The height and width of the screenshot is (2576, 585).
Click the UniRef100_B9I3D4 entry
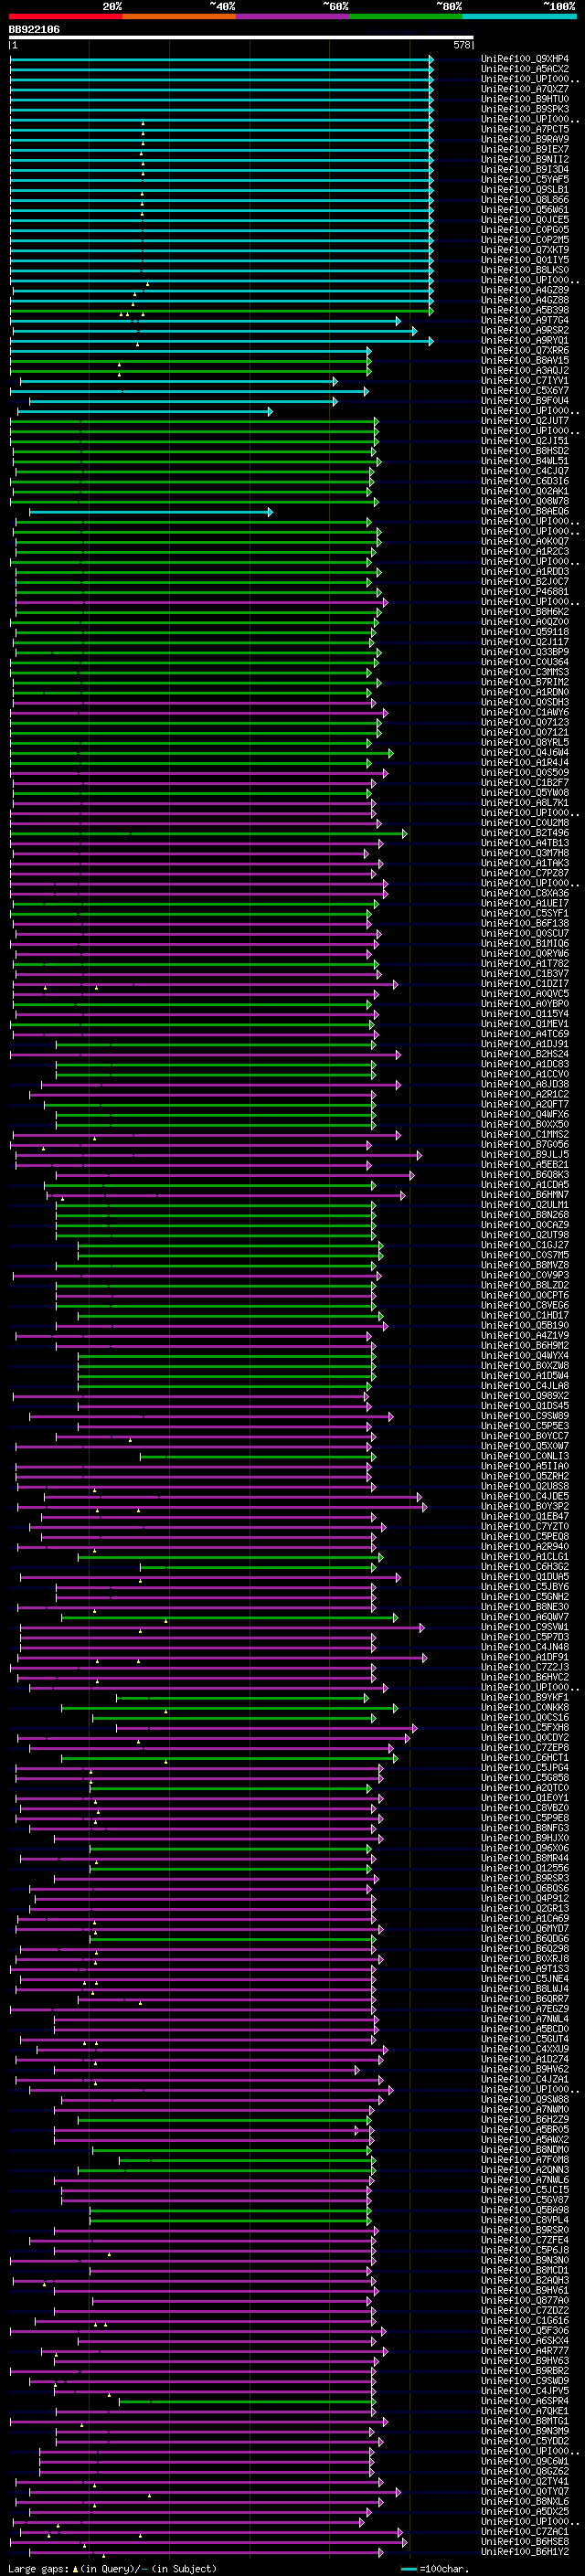coord(525,169)
